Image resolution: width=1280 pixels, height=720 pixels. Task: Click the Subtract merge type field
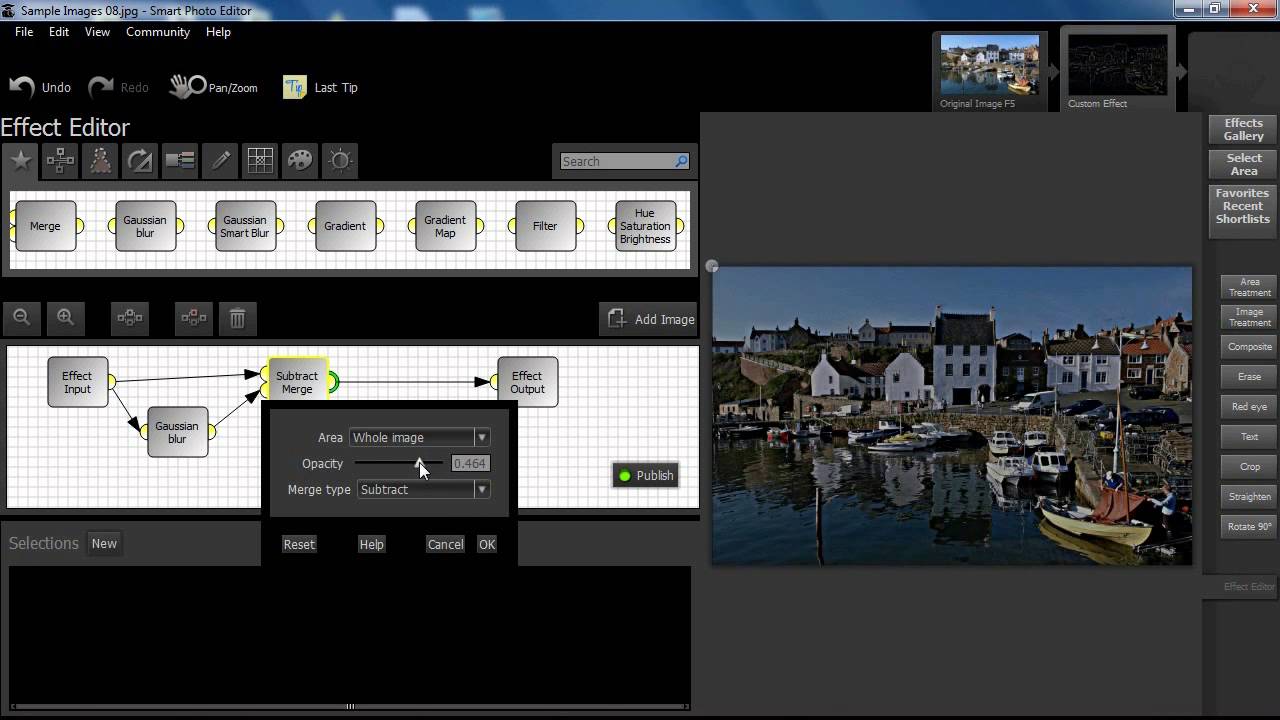pyautogui.click(x=423, y=490)
